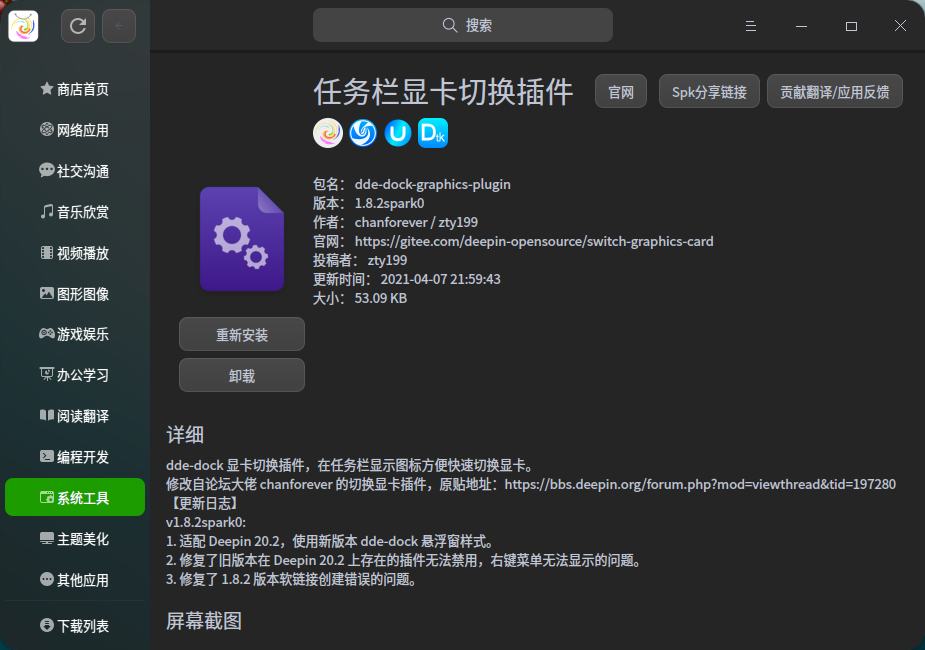Click the author text chanforever / zty199

pyautogui.click(x=416, y=222)
